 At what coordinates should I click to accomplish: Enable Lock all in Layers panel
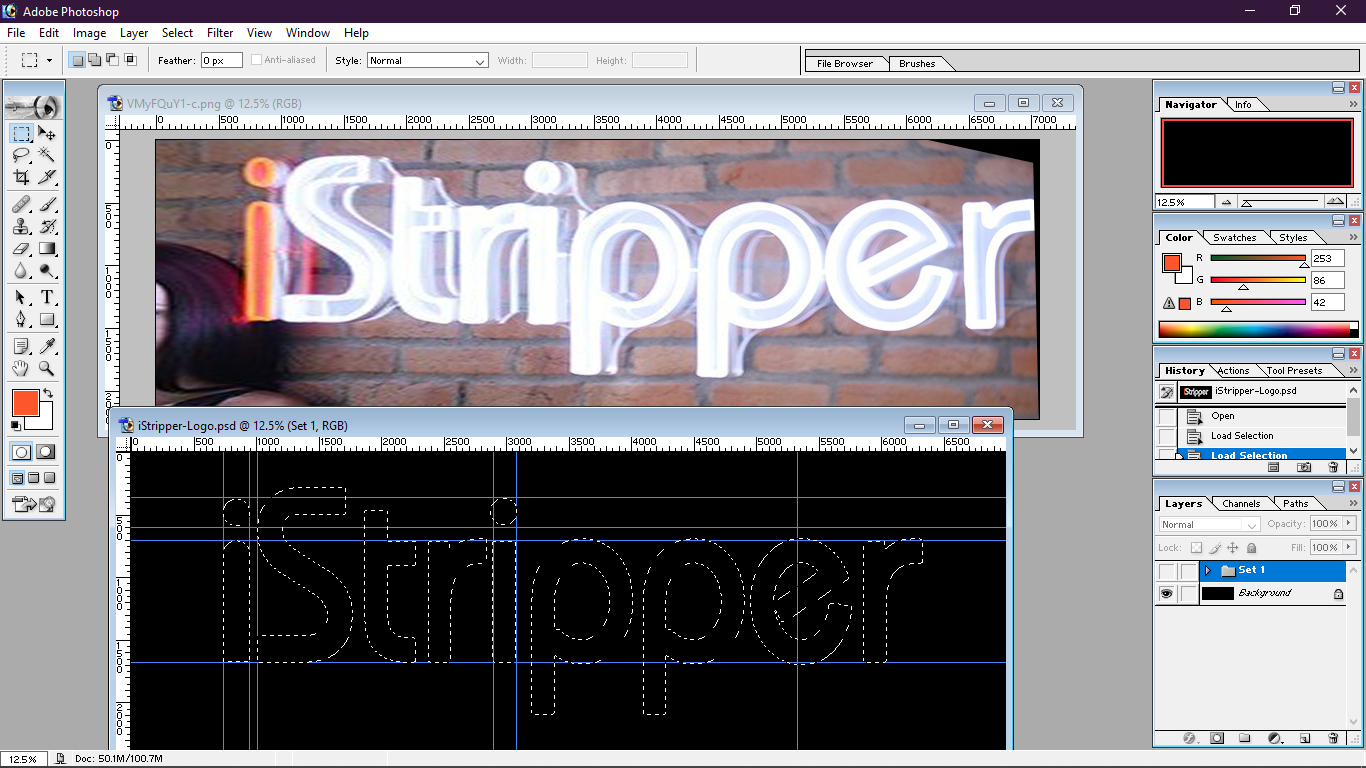tap(1251, 548)
